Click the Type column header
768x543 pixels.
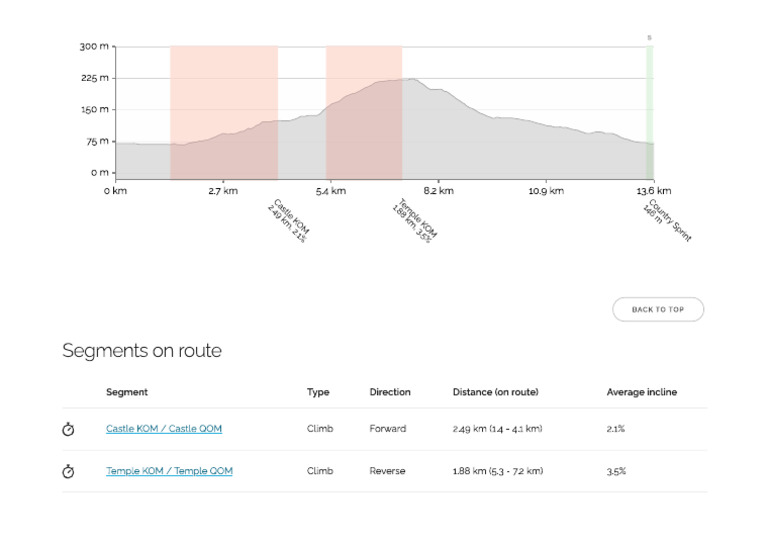point(318,392)
